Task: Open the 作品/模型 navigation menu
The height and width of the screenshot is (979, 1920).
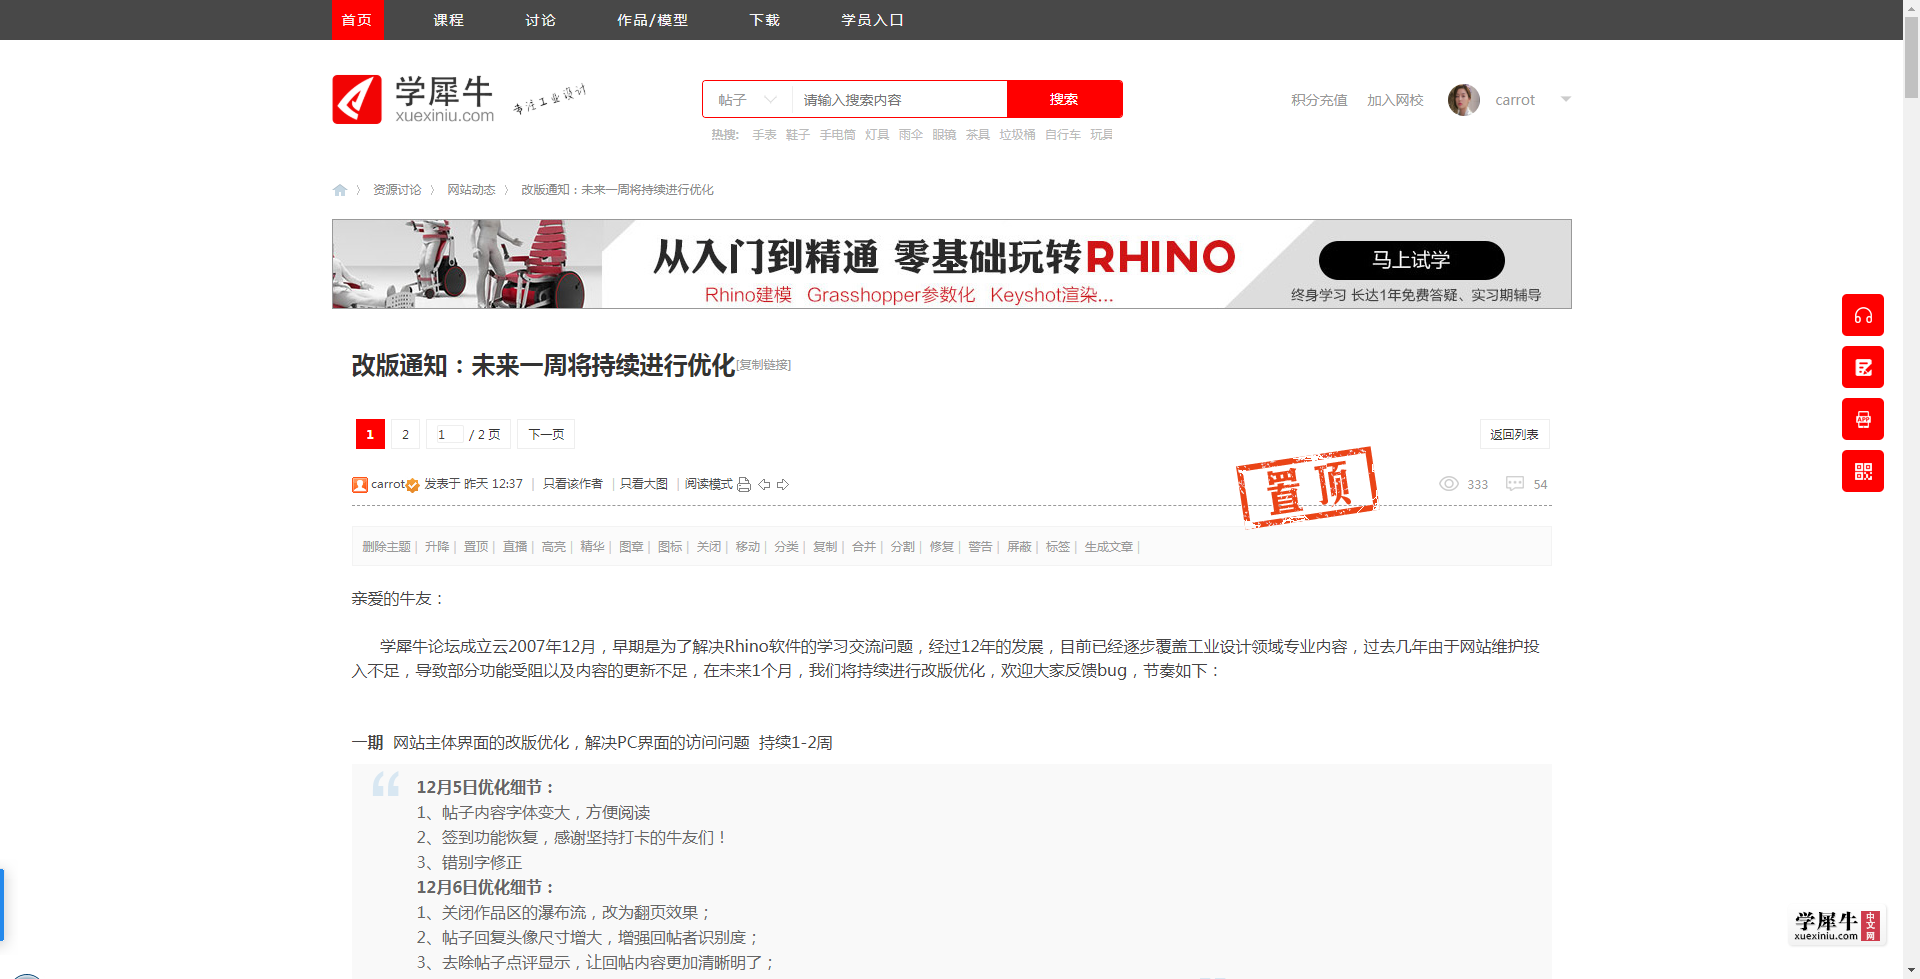Action: pos(652,20)
